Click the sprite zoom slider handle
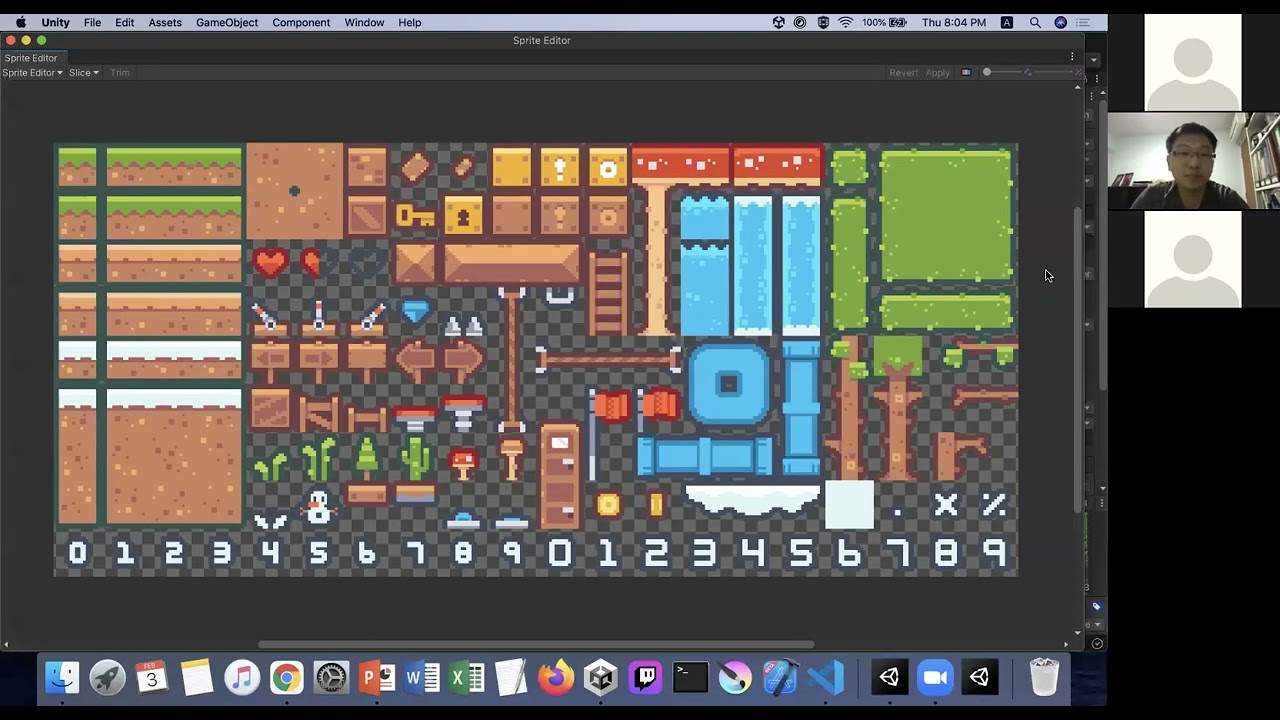This screenshot has width=1280, height=720. coord(987,72)
